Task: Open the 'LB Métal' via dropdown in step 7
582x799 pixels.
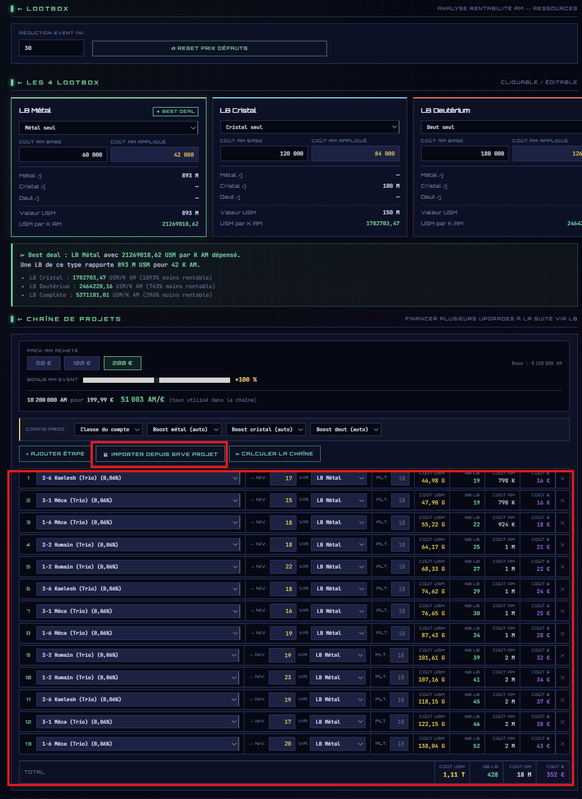Action: pyautogui.click(x=338, y=611)
